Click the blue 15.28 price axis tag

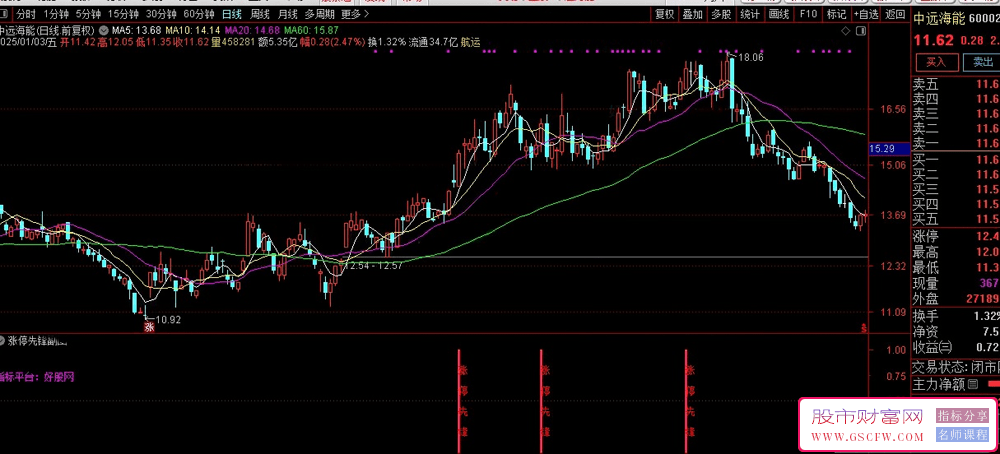click(888, 149)
